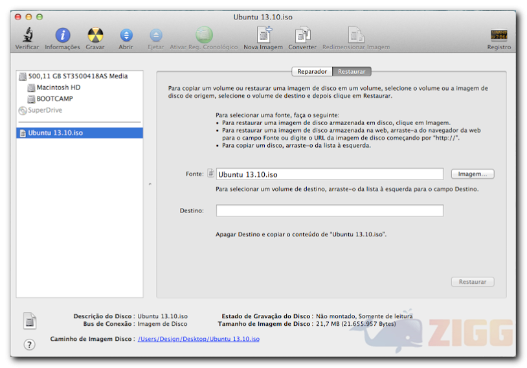Open the Registro log icon
527x368 pixels.
click(499, 35)
